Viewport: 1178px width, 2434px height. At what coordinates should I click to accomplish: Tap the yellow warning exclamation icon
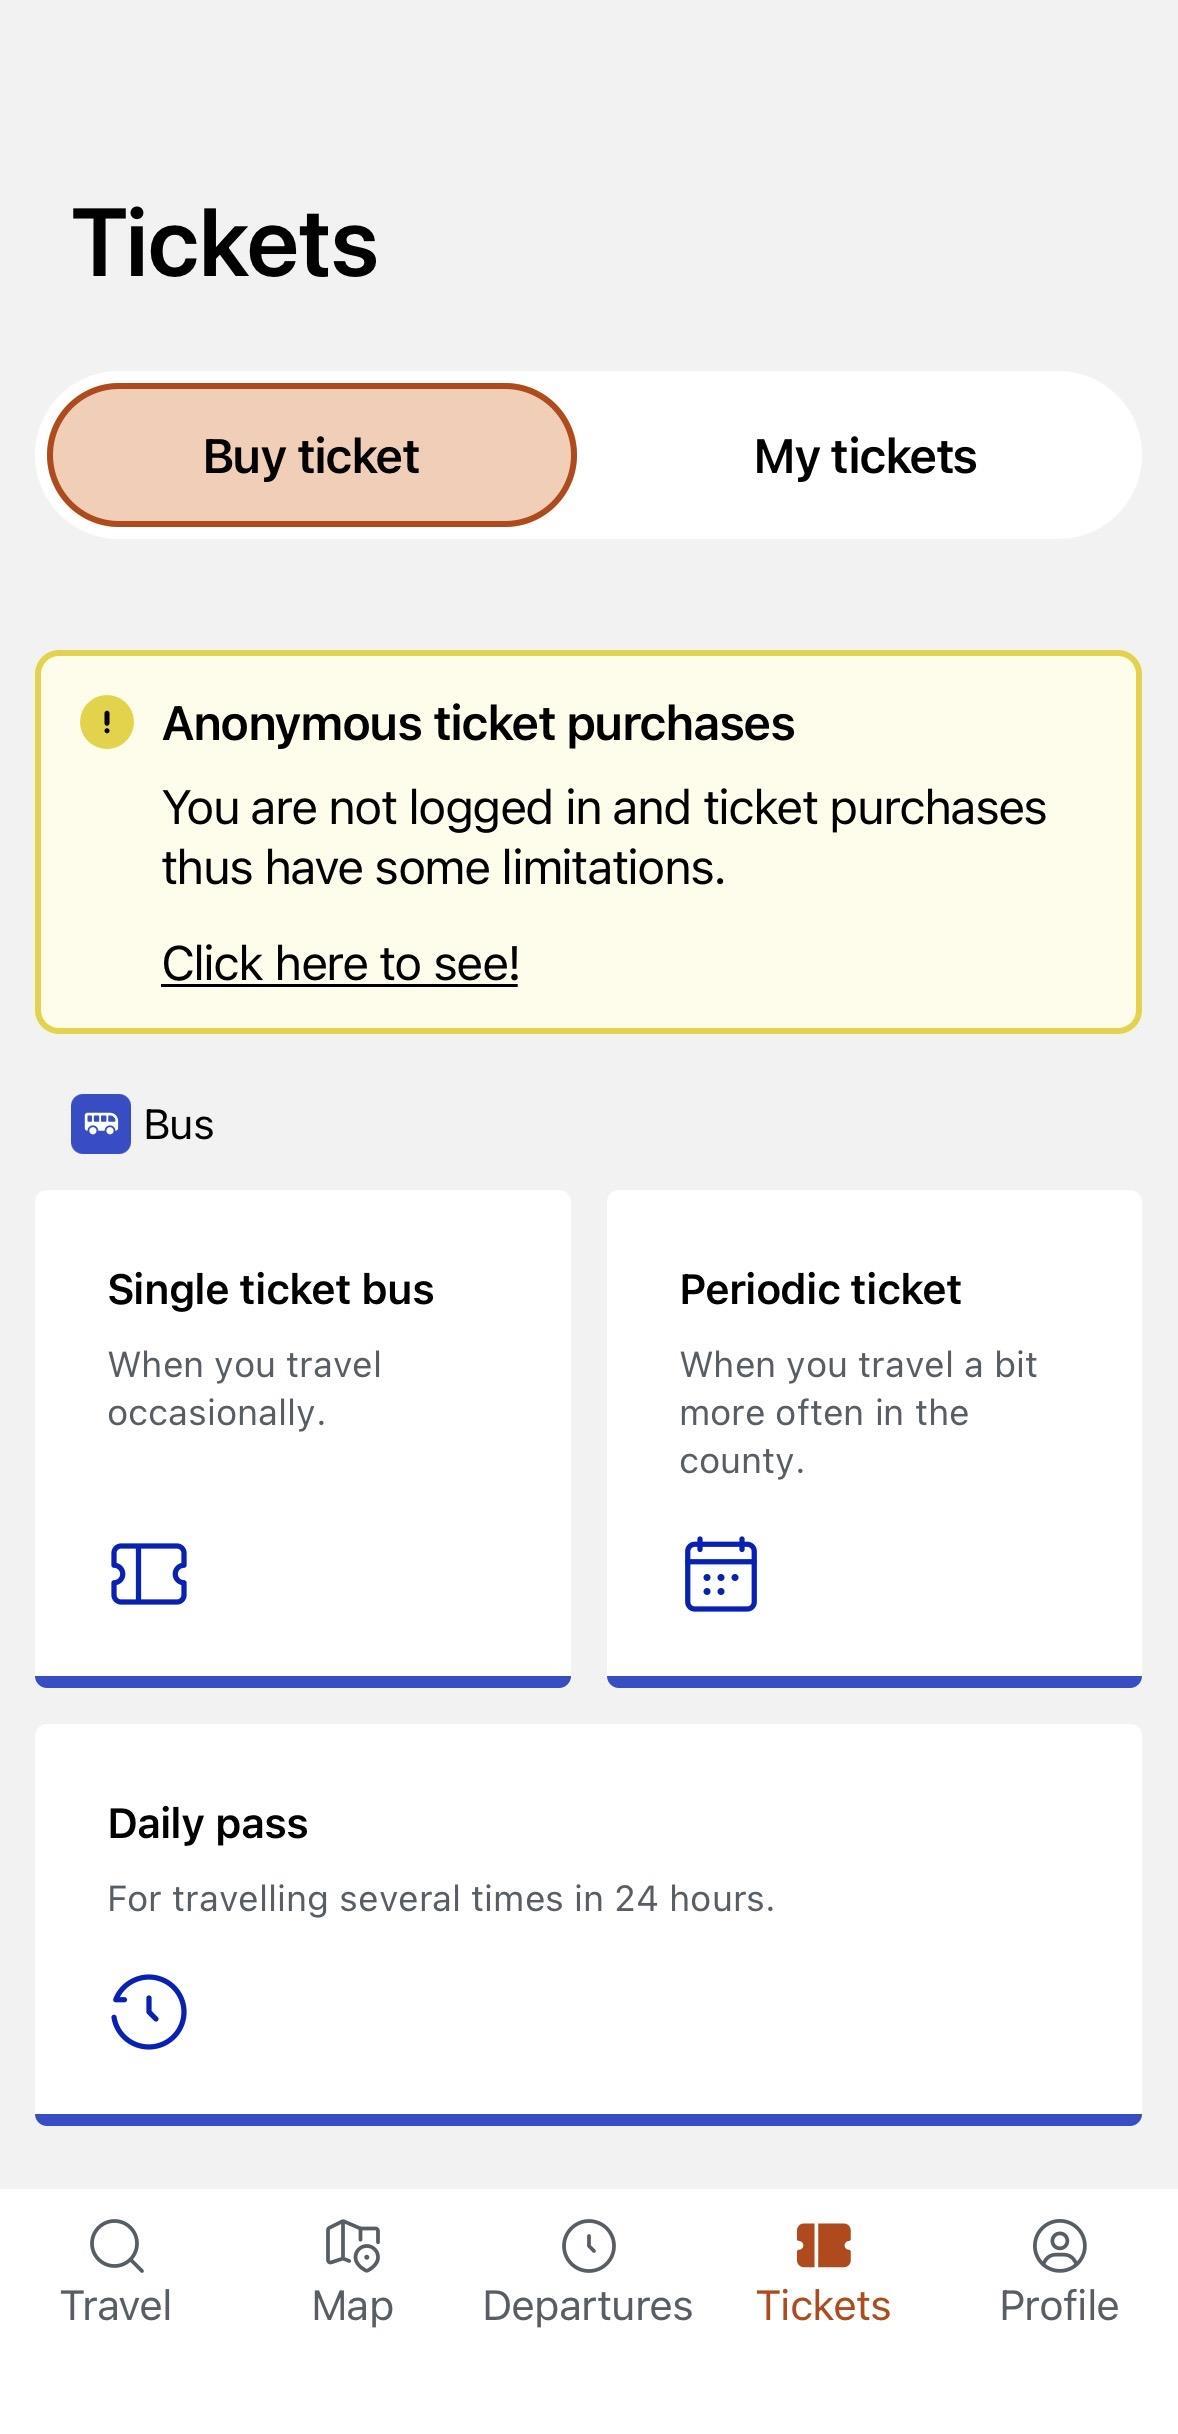point(107,722)
